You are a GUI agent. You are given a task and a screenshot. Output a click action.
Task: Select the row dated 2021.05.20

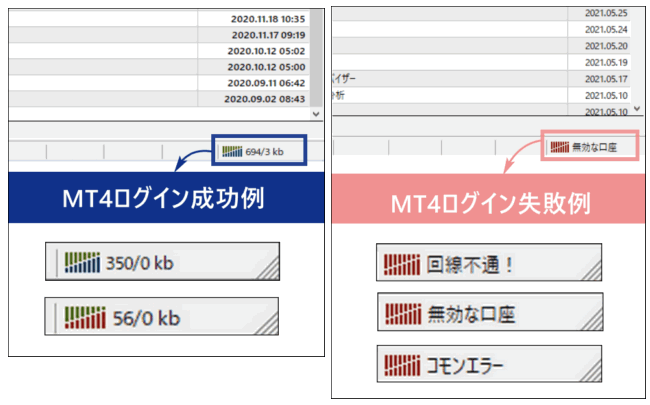click(482, 46)
